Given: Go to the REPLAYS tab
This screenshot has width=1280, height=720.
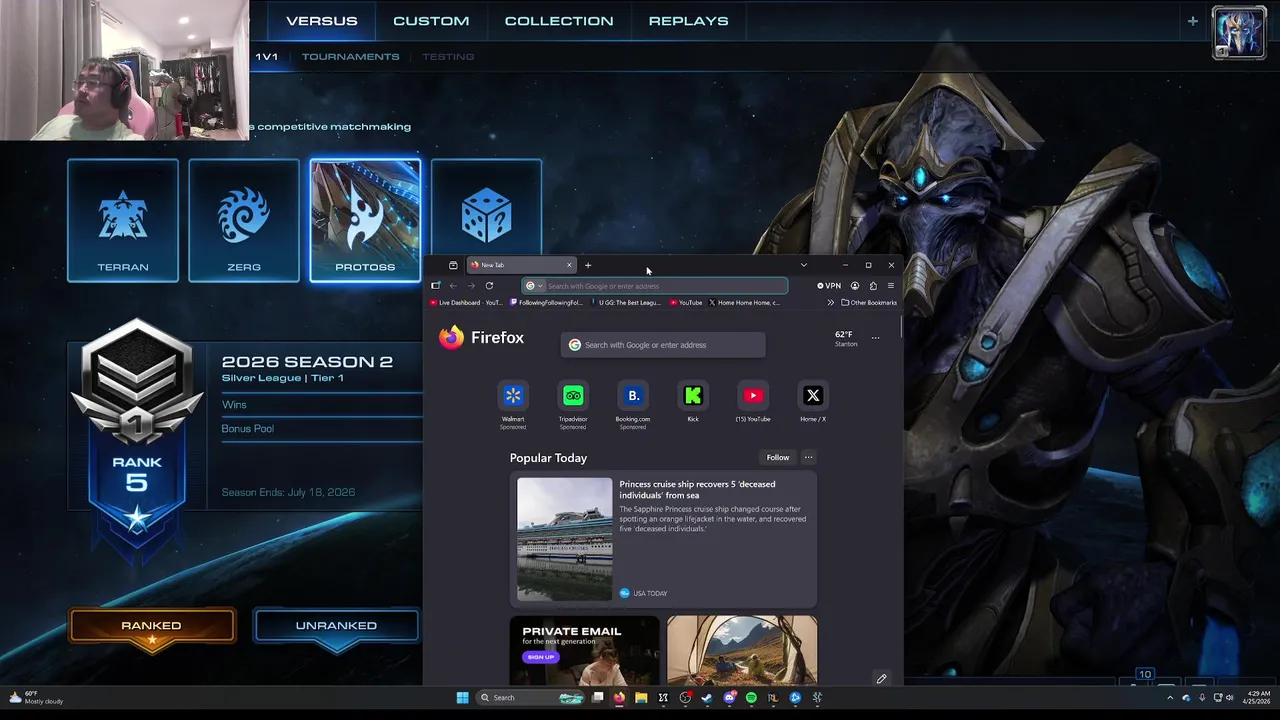Looking at the screenshot, I should pos(689,21).
